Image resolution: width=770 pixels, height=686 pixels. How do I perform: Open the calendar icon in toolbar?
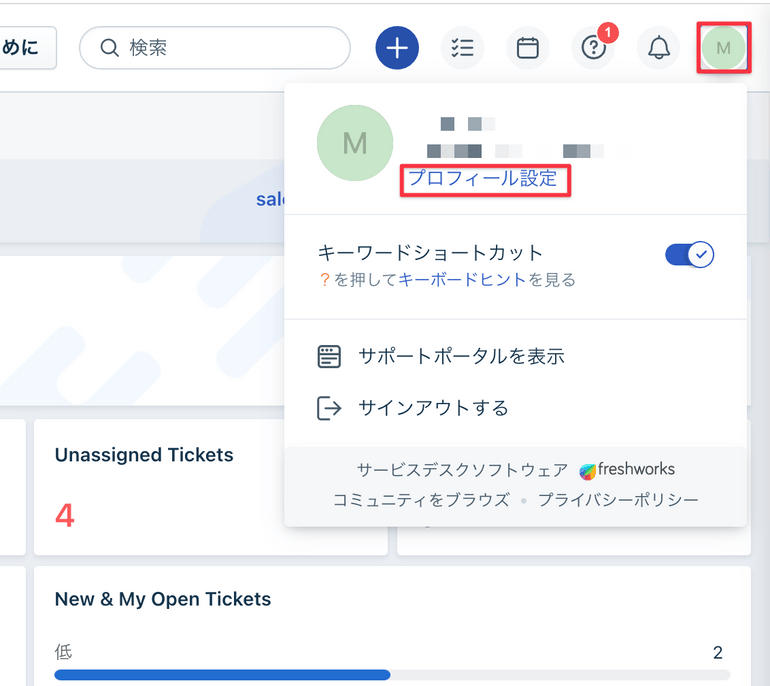coord(527,48)
